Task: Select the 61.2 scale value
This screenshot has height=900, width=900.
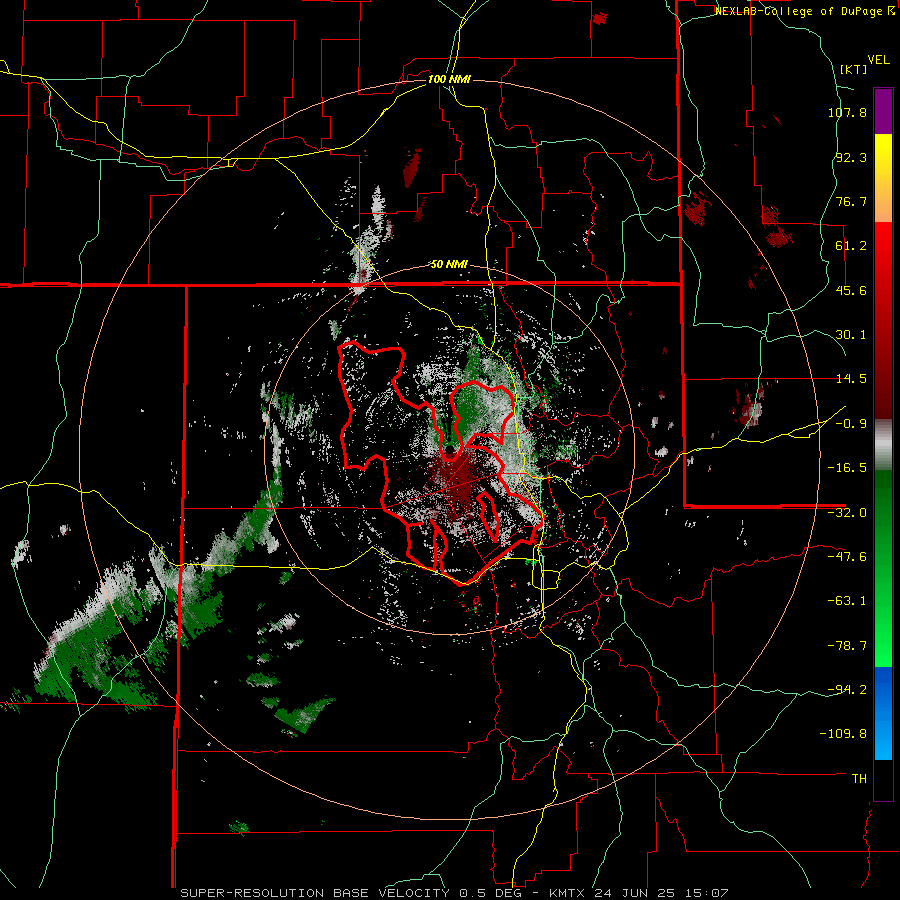Action: (851, 246)
